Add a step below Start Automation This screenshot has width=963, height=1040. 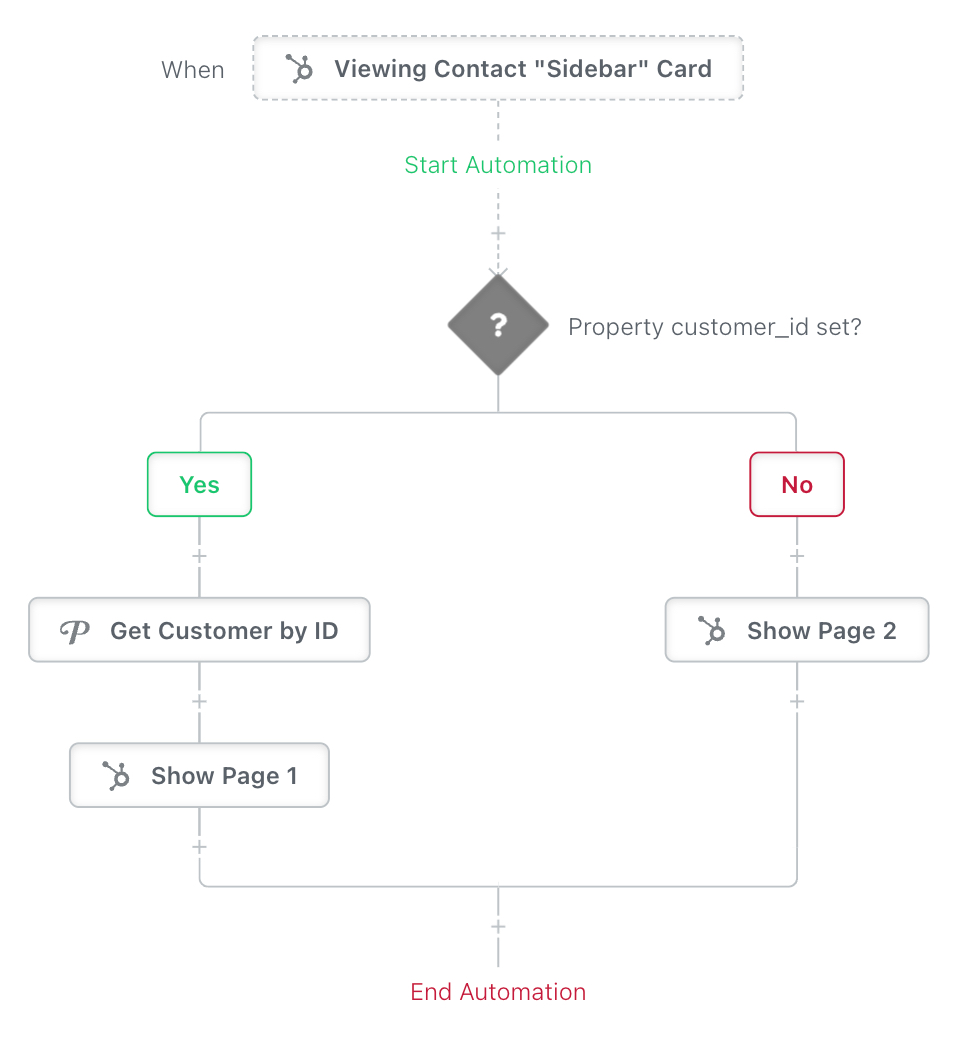(x=498, y=234)
